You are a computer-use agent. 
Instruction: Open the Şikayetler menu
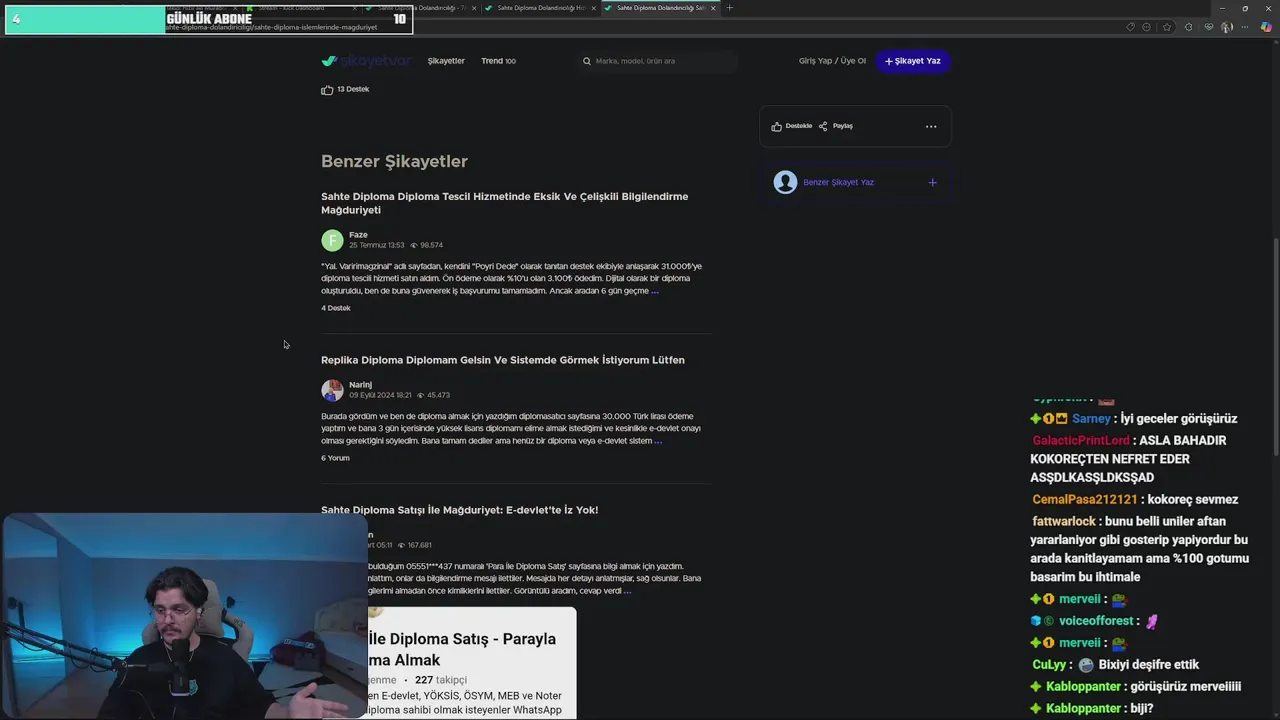point(446,61)
